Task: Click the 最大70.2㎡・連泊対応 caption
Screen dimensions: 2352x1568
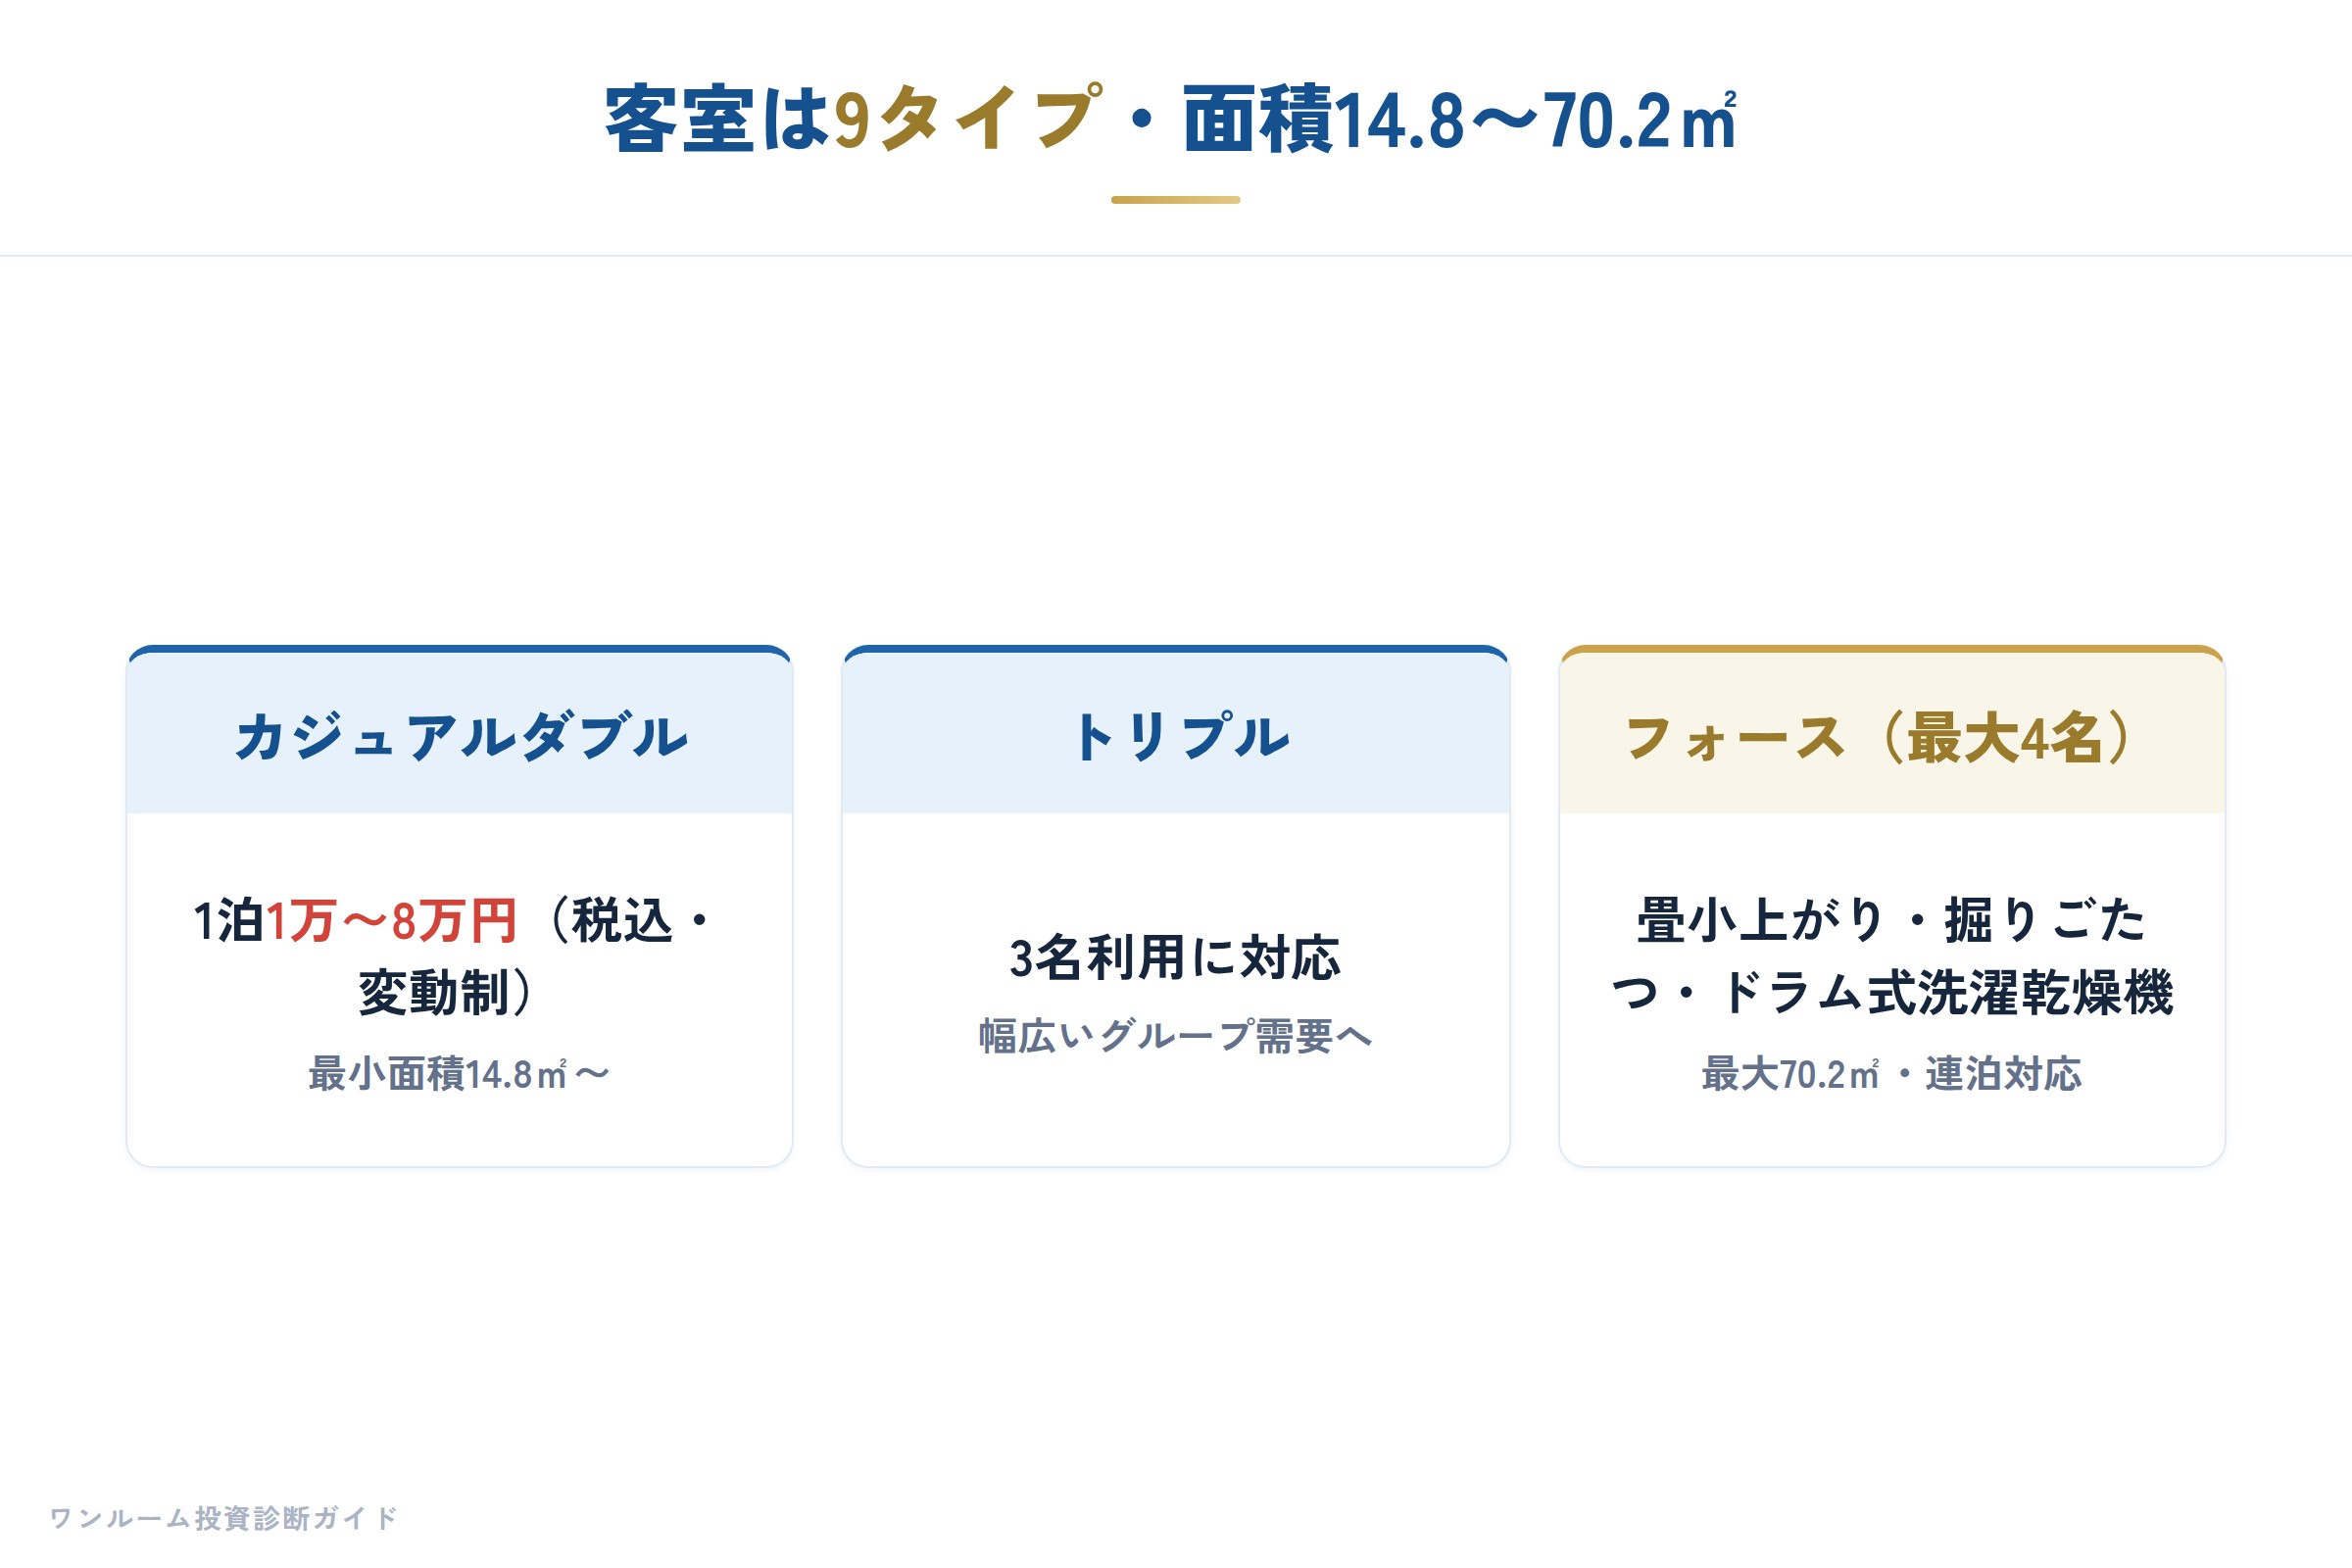Action: (1892, 1074)
